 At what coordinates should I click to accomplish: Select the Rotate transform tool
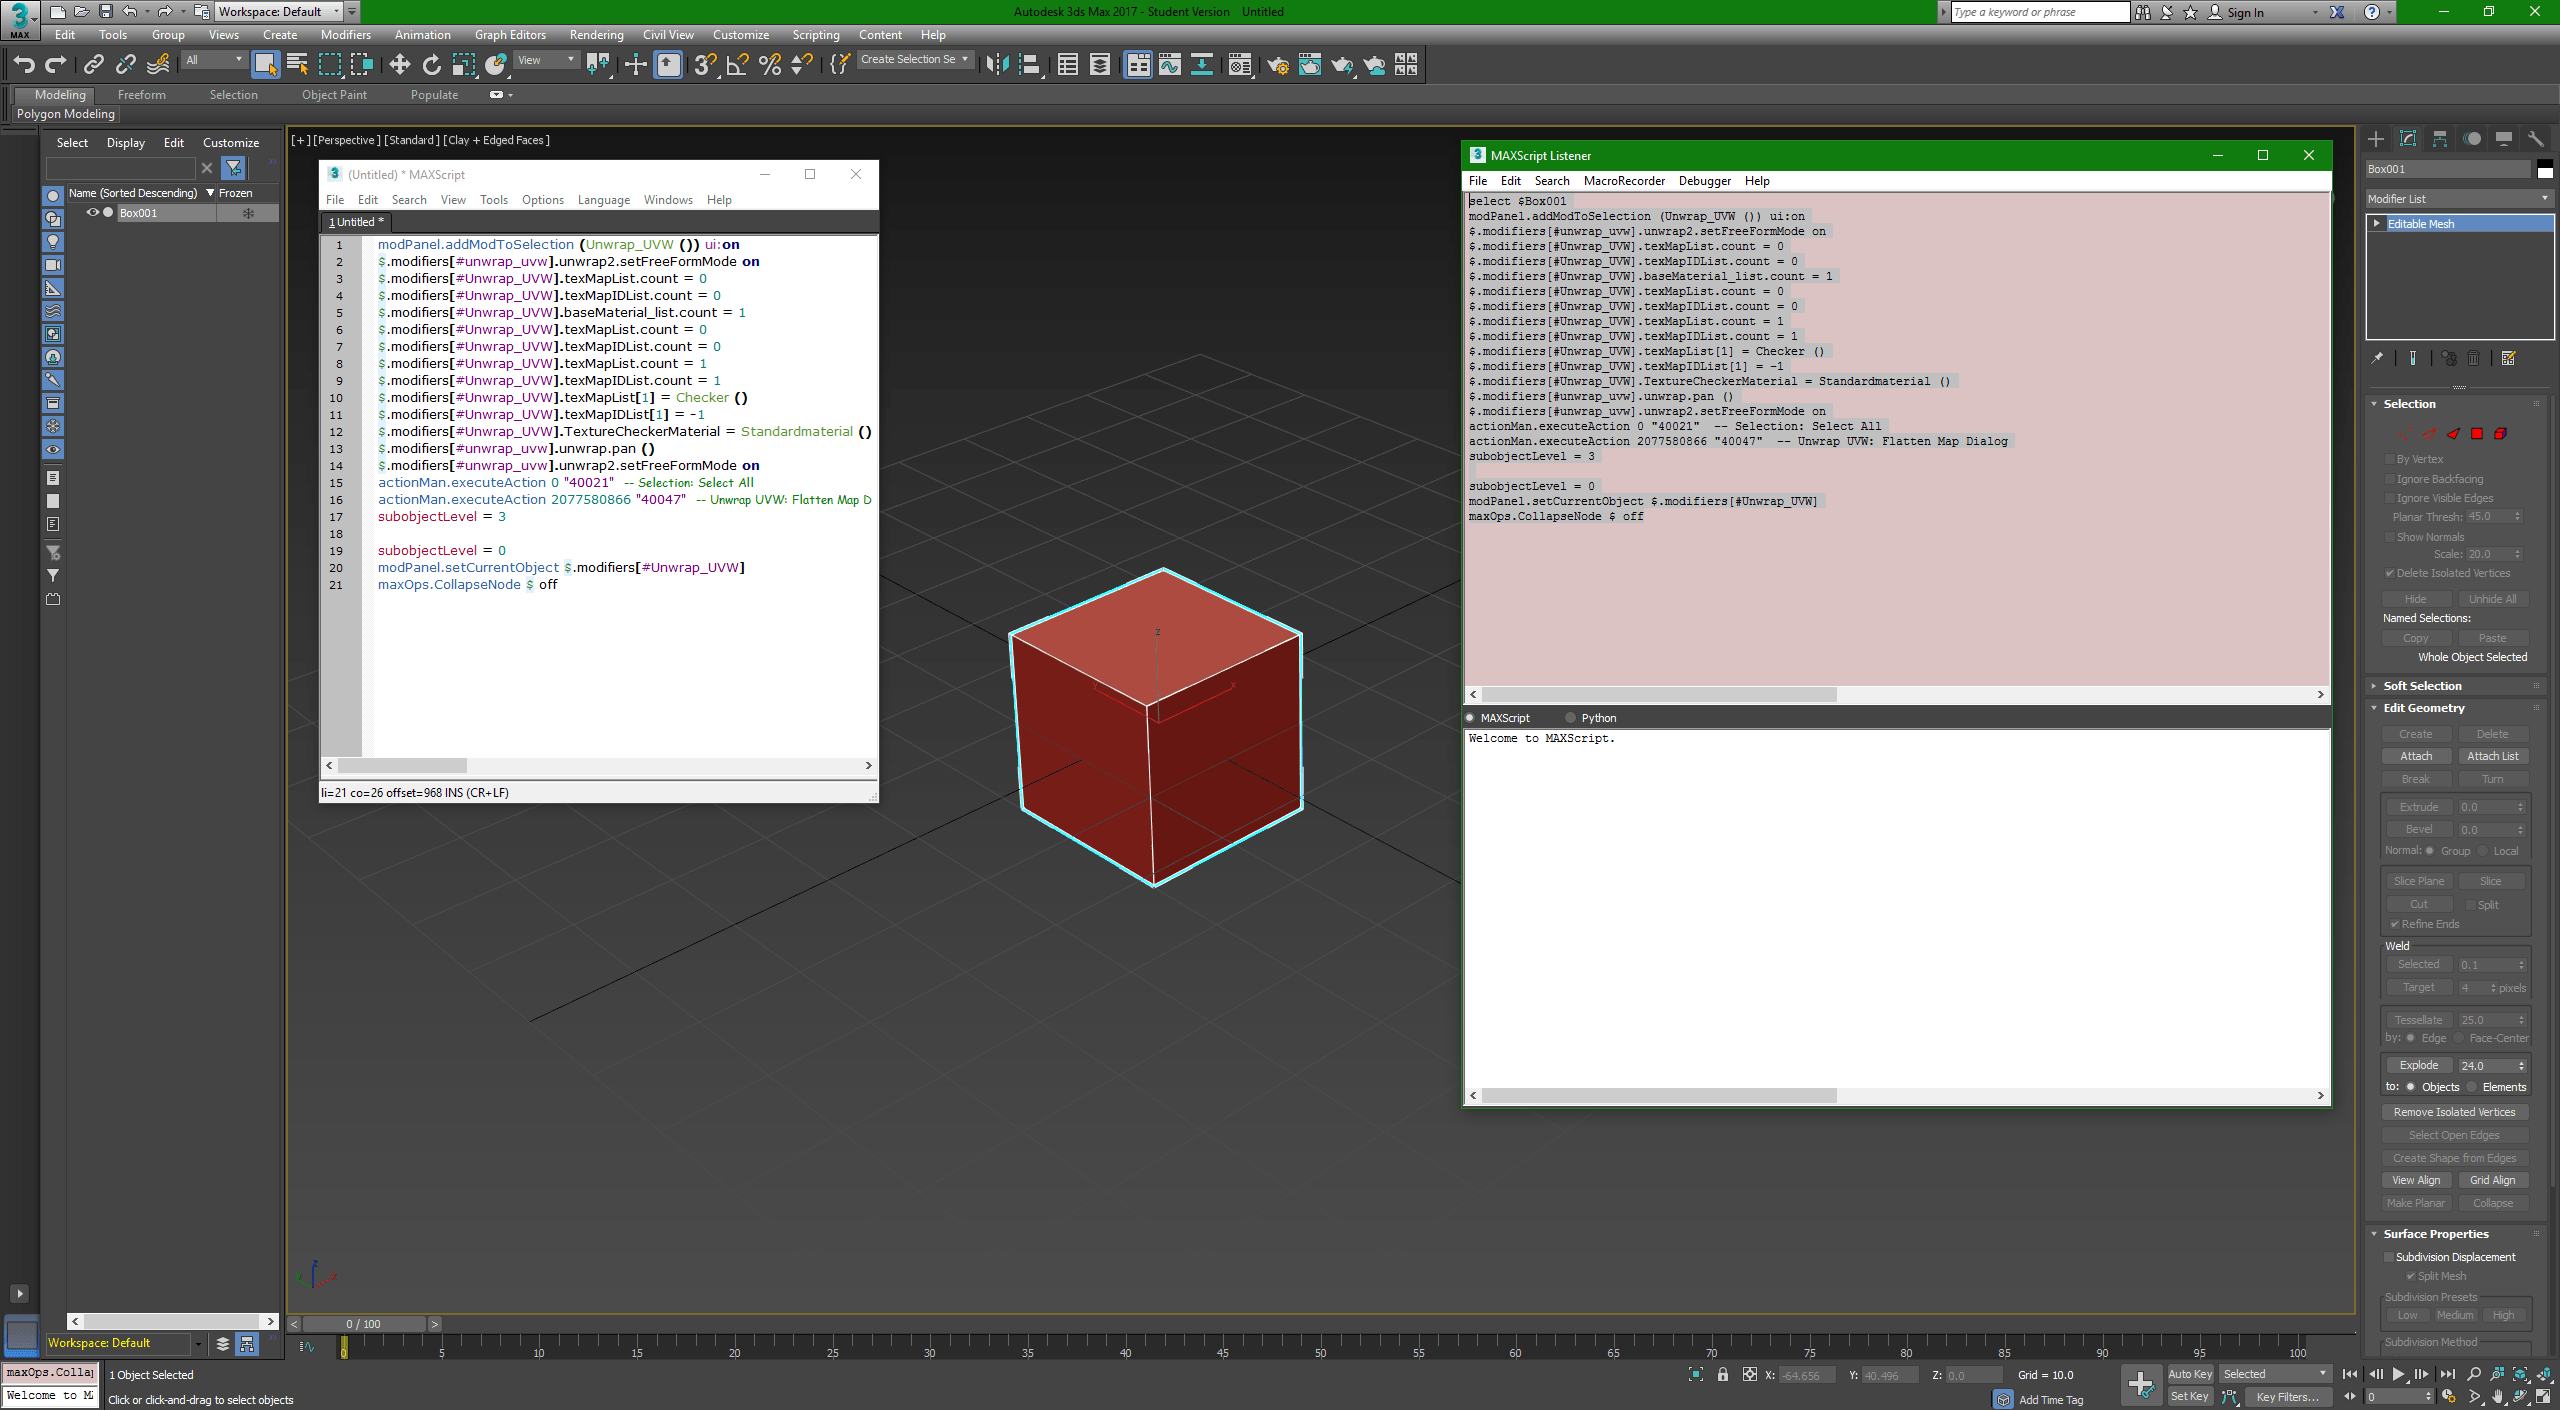pyautogui.click(x=431, y=65)
